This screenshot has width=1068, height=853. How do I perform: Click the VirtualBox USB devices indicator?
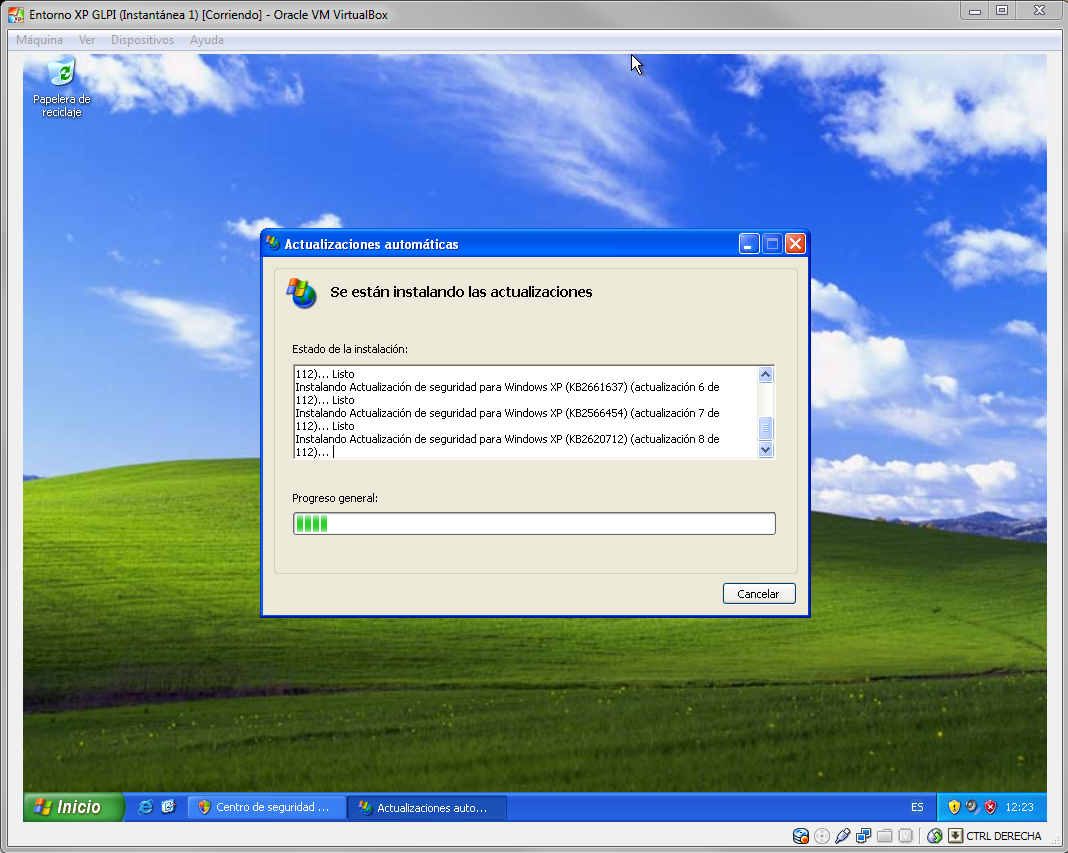[843, 836]
